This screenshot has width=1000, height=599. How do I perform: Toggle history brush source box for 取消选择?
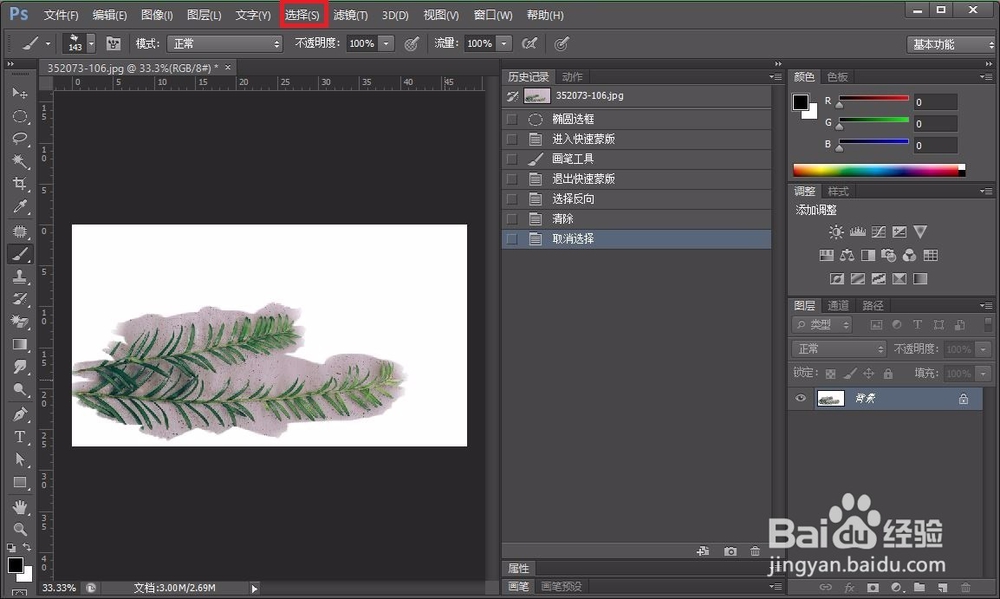point(511,239)
